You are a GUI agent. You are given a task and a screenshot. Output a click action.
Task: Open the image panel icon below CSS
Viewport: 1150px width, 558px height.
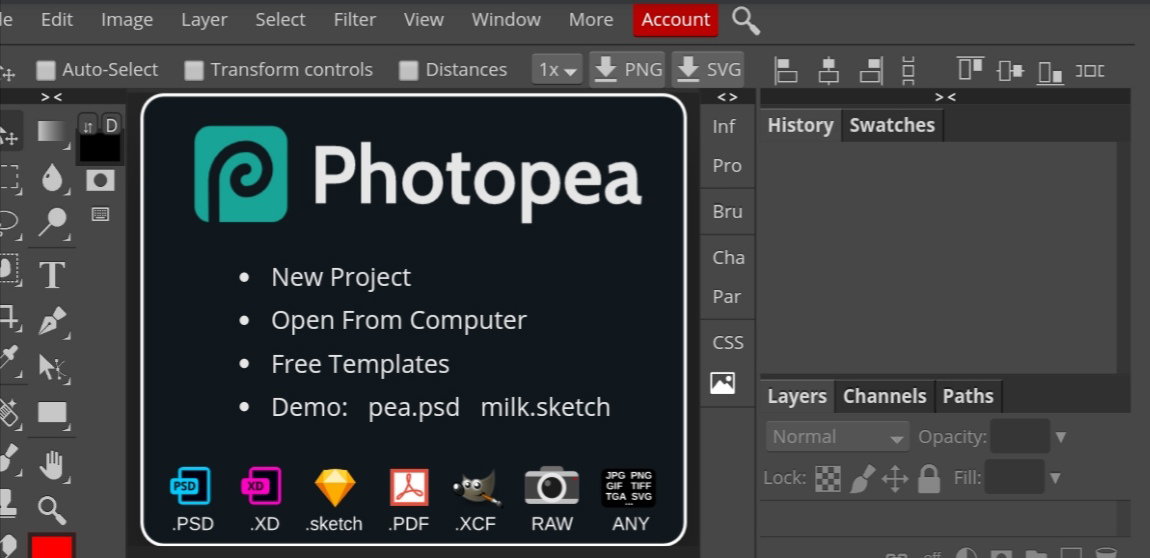[722, 383]
